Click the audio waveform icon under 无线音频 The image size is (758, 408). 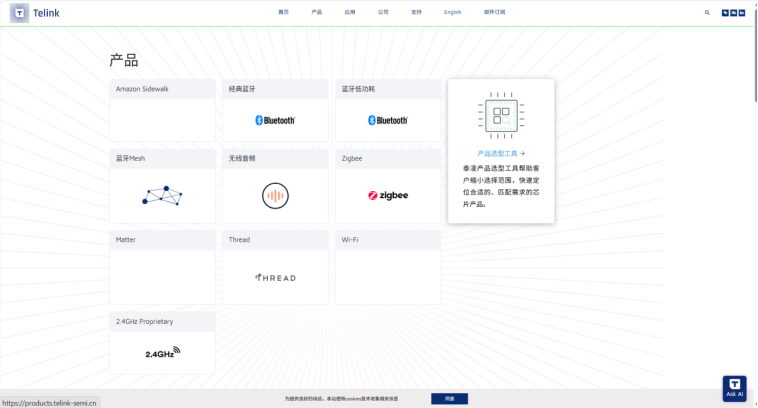[275, 196]
